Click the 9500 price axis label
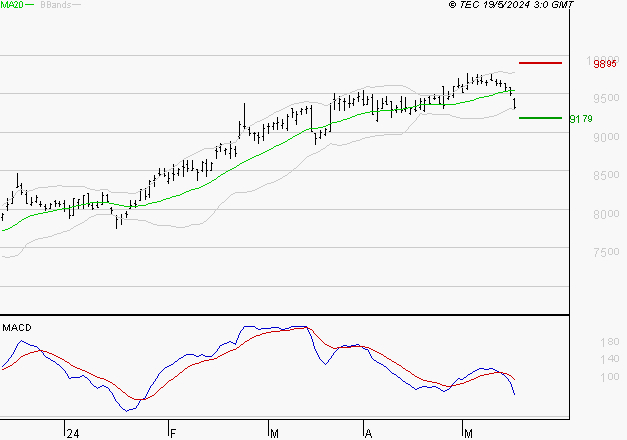The width and height of the screenshot is (627, 440). (606, 98)
